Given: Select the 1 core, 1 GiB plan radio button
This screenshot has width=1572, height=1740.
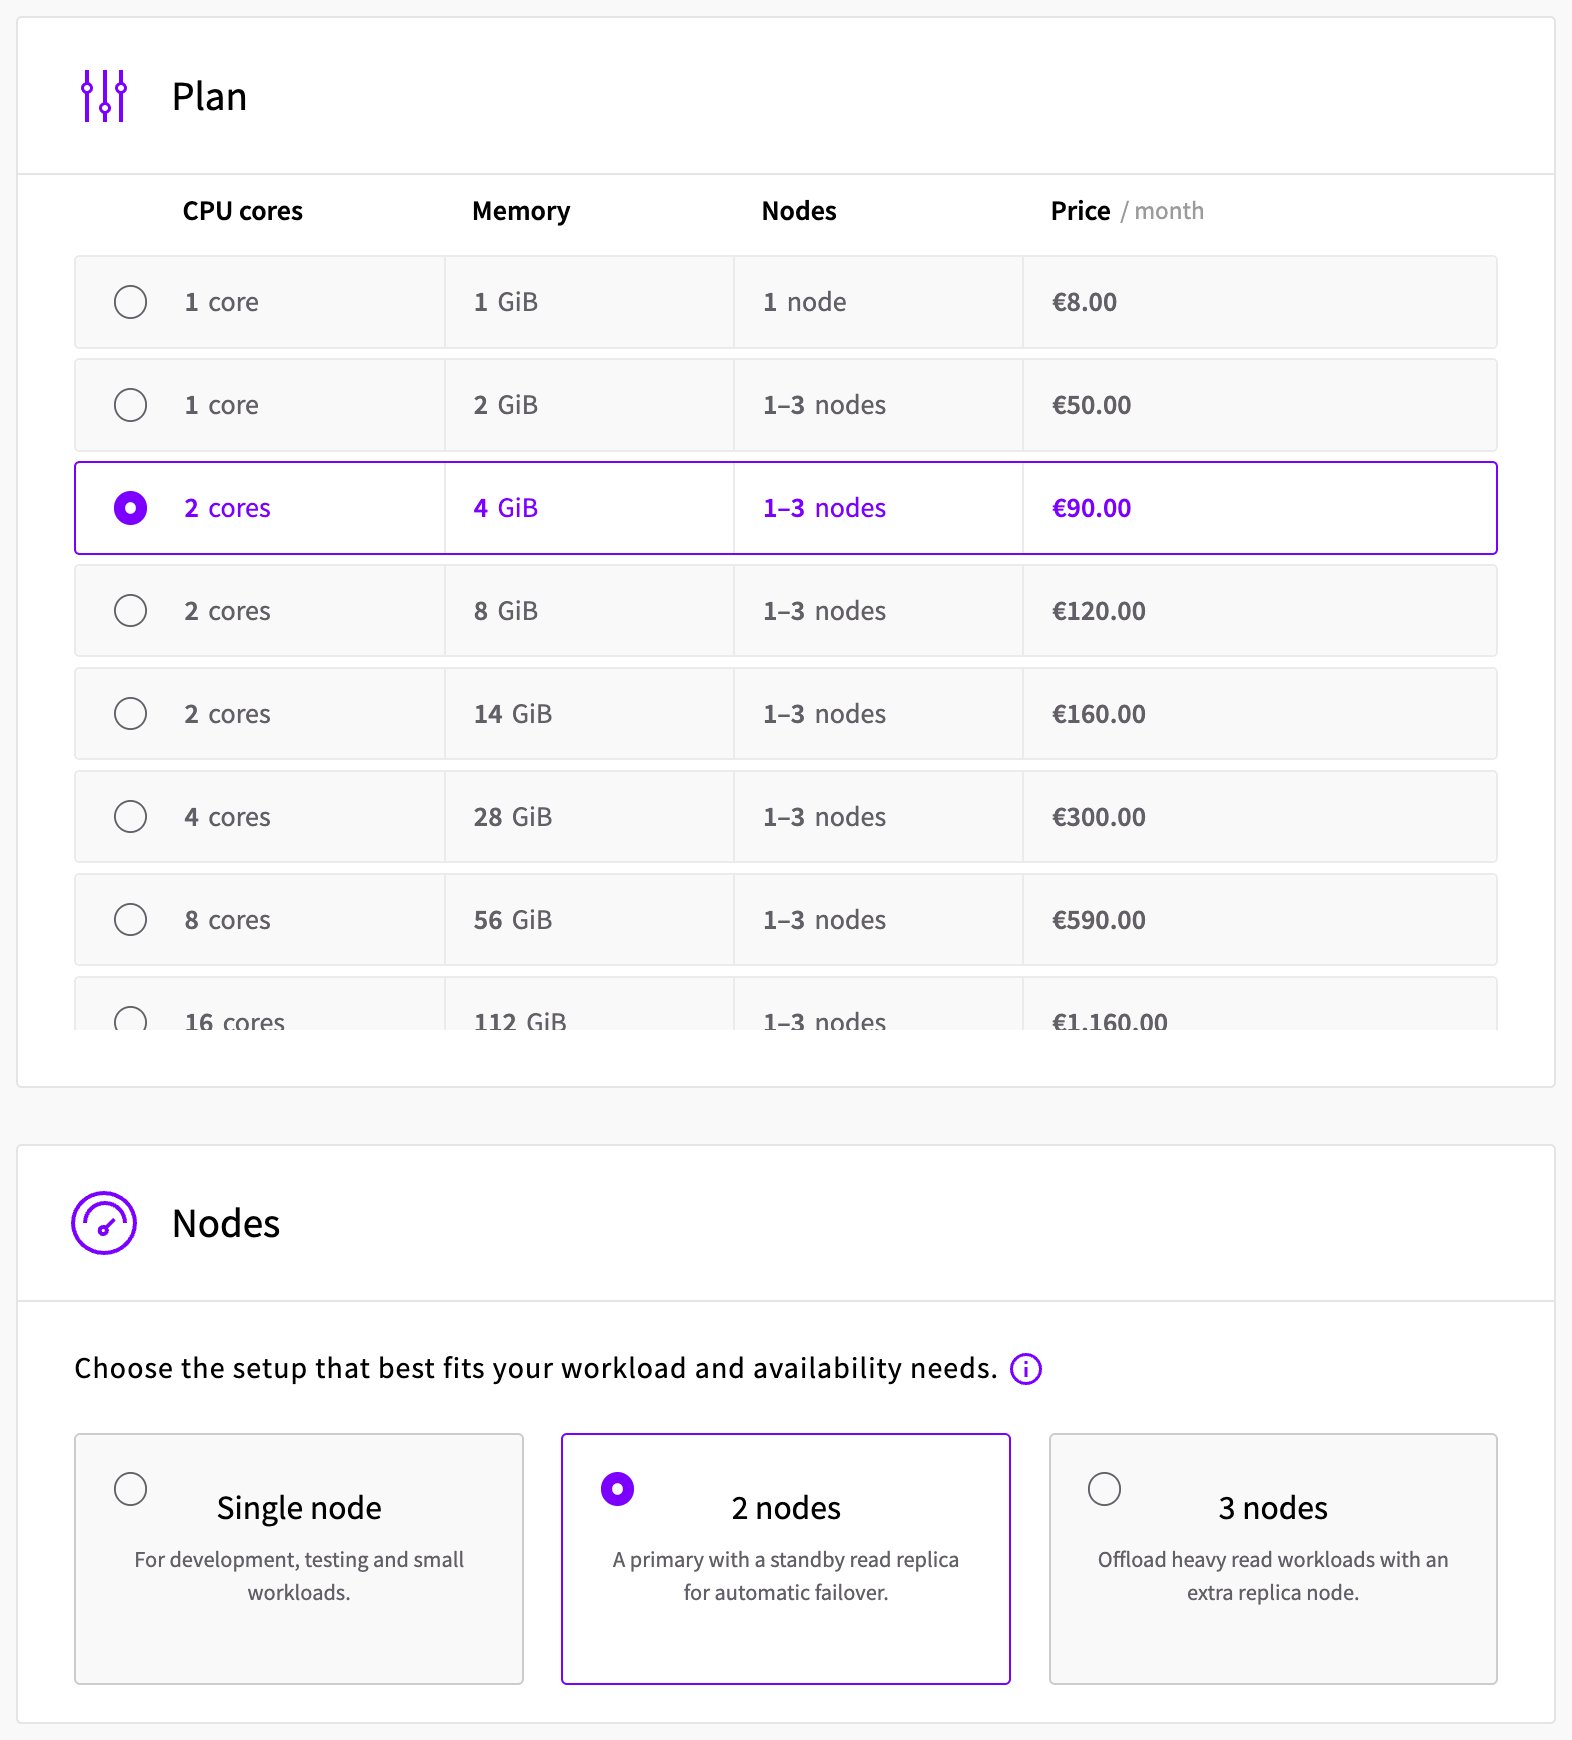Looking at the screenshot, I should (130, 302).
